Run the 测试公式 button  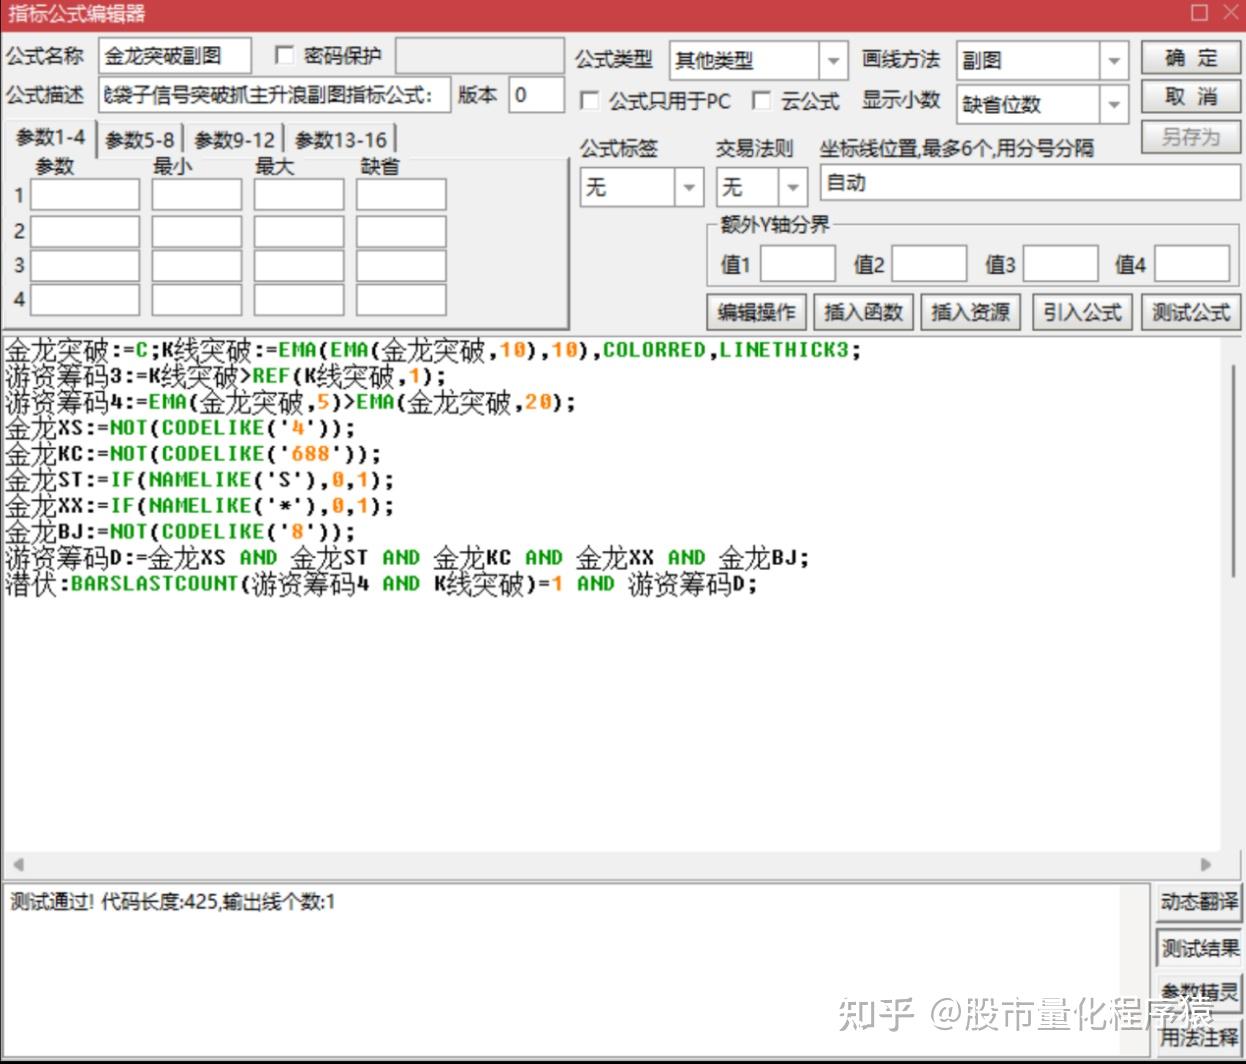(1191, 312)
